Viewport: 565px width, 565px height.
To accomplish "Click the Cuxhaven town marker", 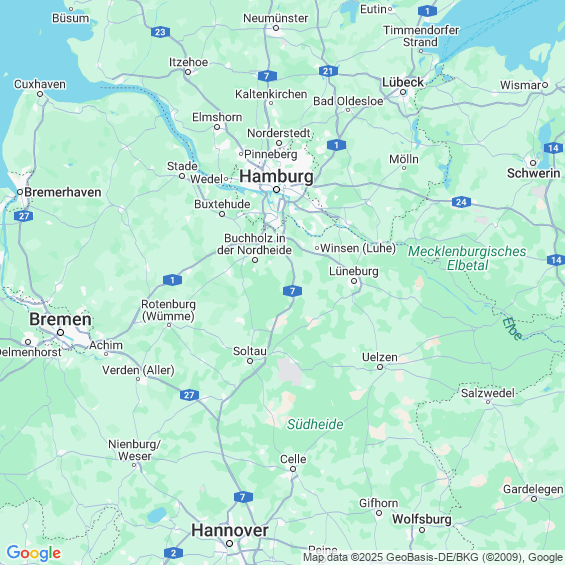I will click(x=40, y=94).
